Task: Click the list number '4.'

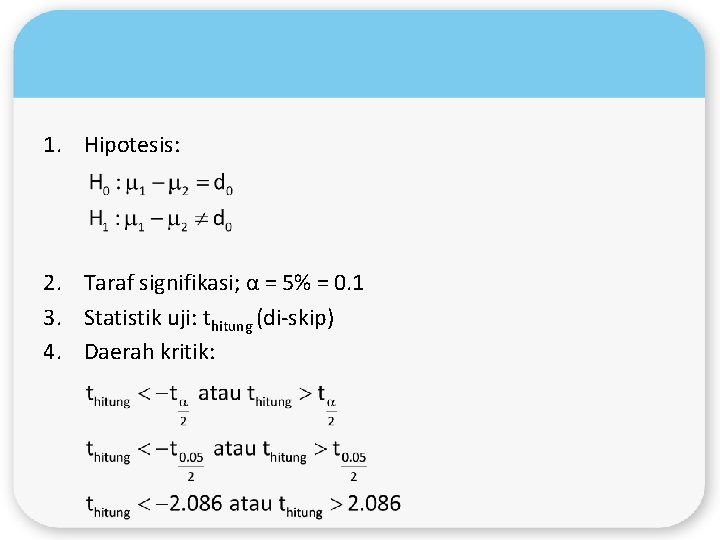Action: (54, 352)
